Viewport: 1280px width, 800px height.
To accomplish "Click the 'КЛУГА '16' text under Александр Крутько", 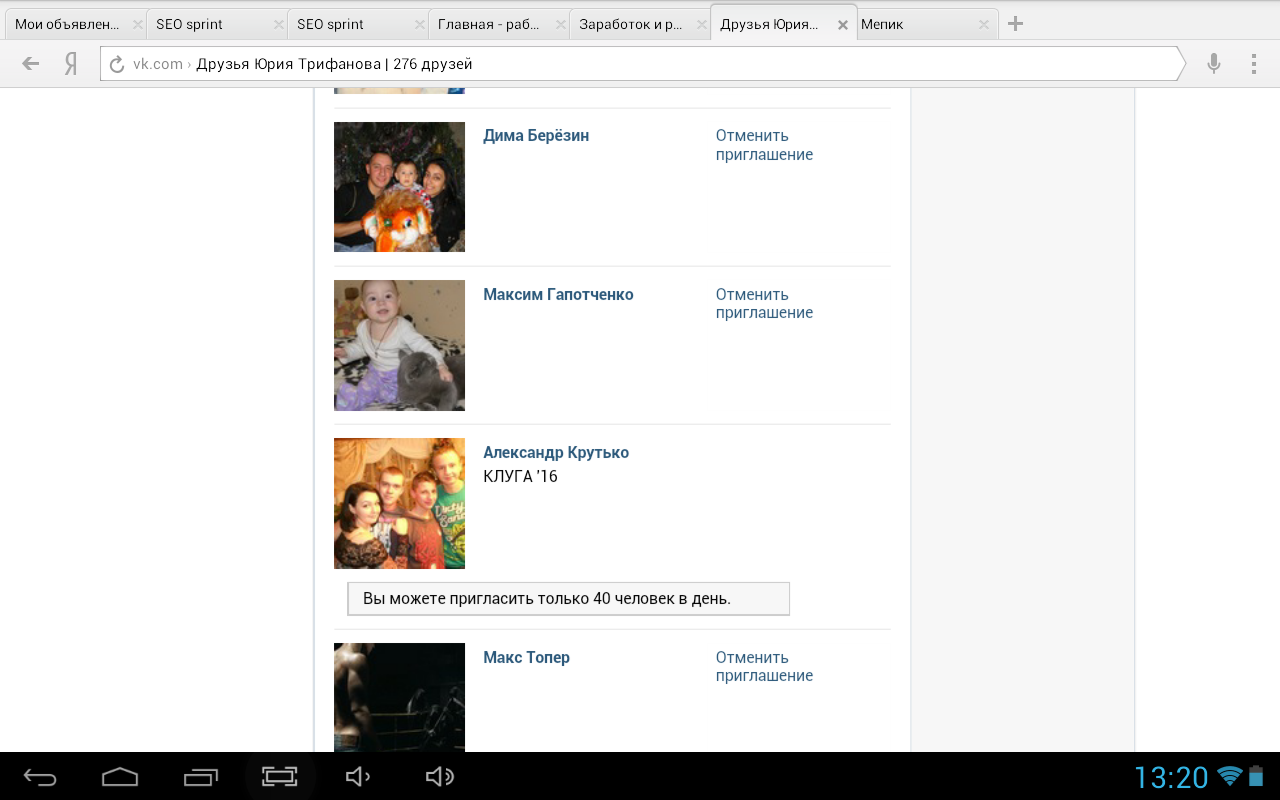I will 520,477.
